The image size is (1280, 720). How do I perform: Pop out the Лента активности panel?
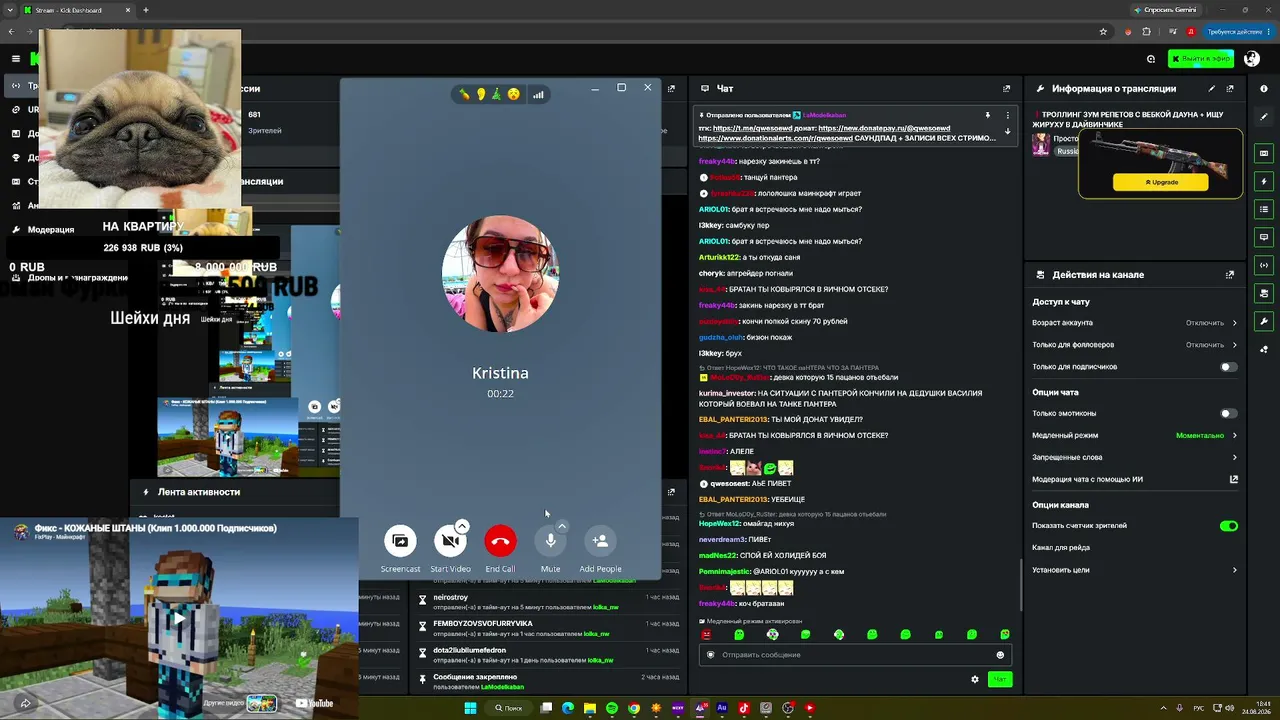(x=671, y=492)
